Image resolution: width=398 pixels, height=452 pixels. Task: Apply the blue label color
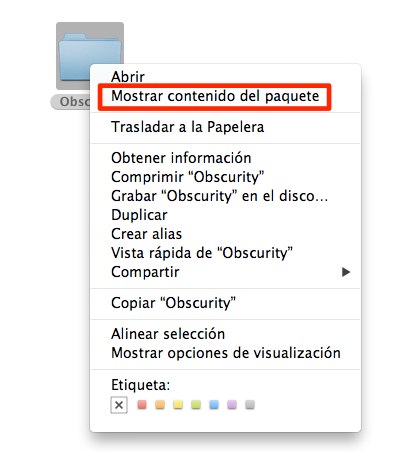click(214, 405)
